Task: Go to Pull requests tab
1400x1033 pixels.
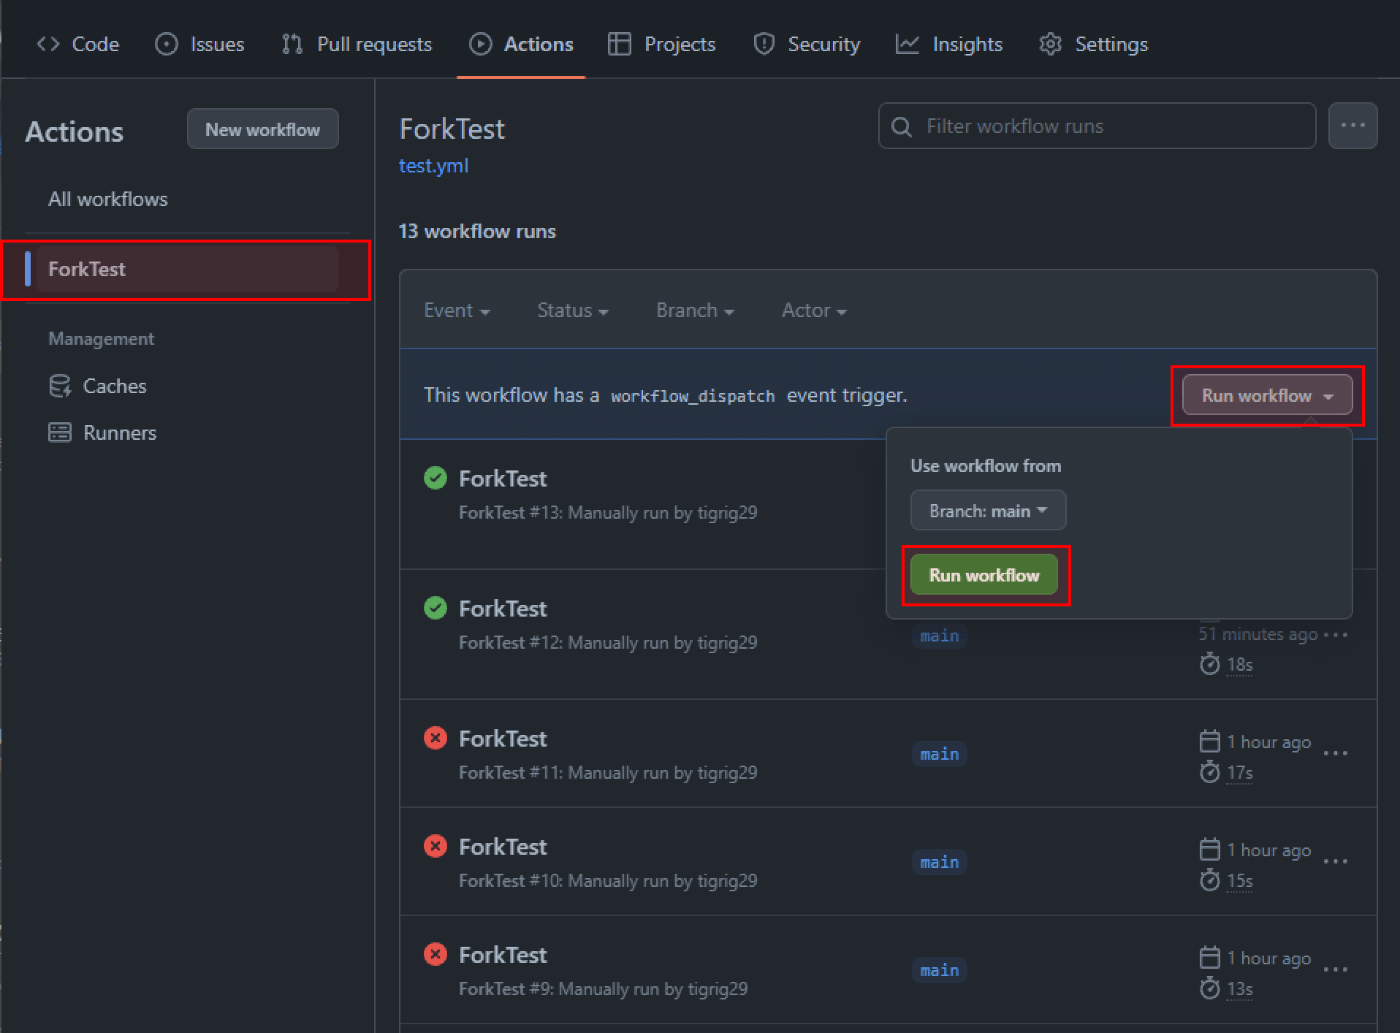Action: [357, 44]
